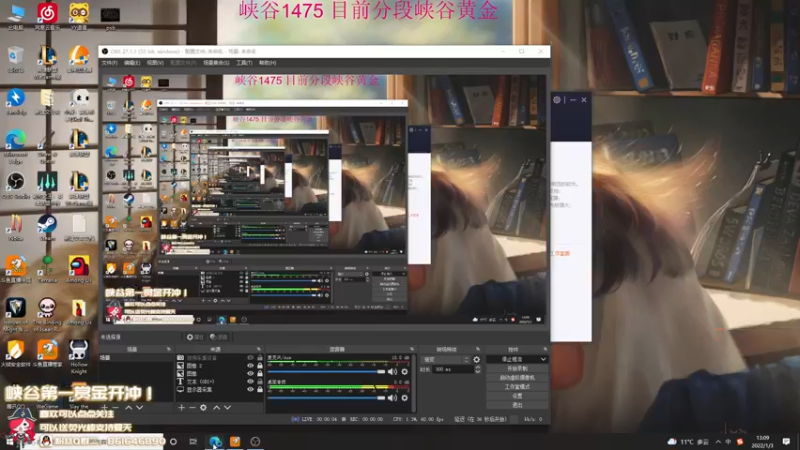
Task: Open transition properties gear icon
Action: pos(477,359)
